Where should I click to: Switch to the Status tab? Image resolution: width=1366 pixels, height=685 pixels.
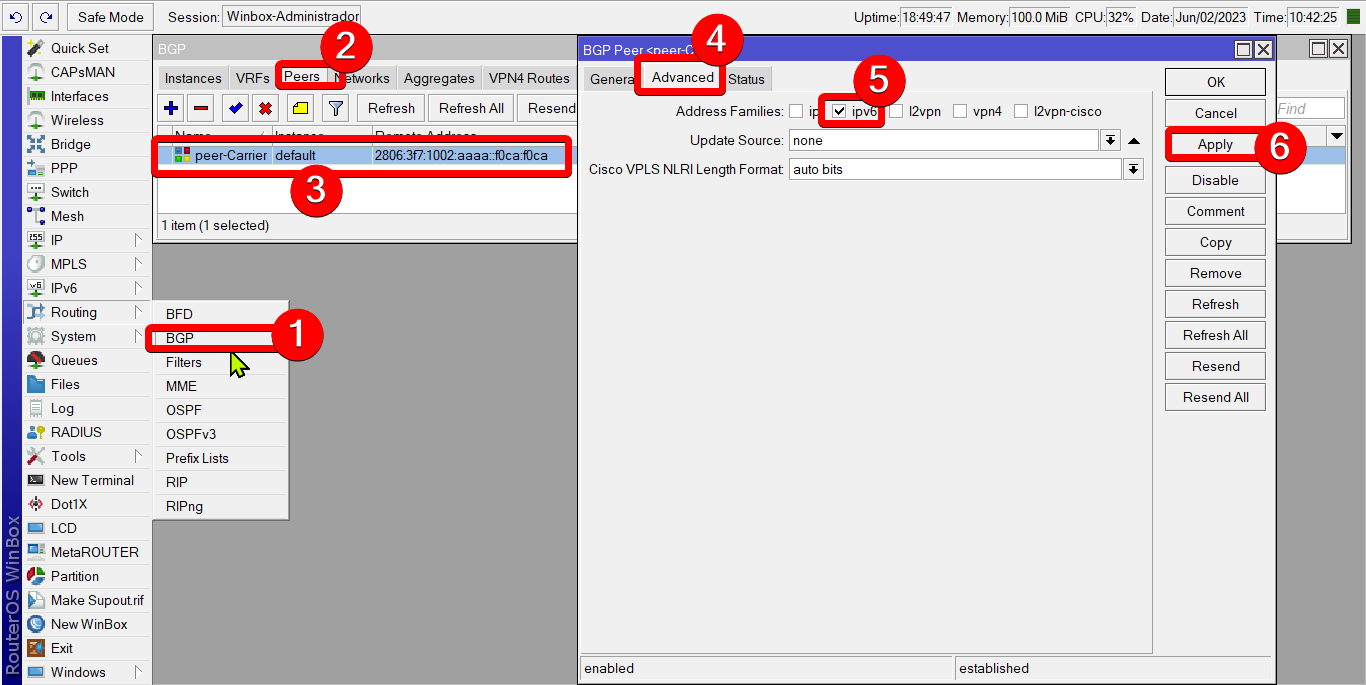(x=747, y=78)
